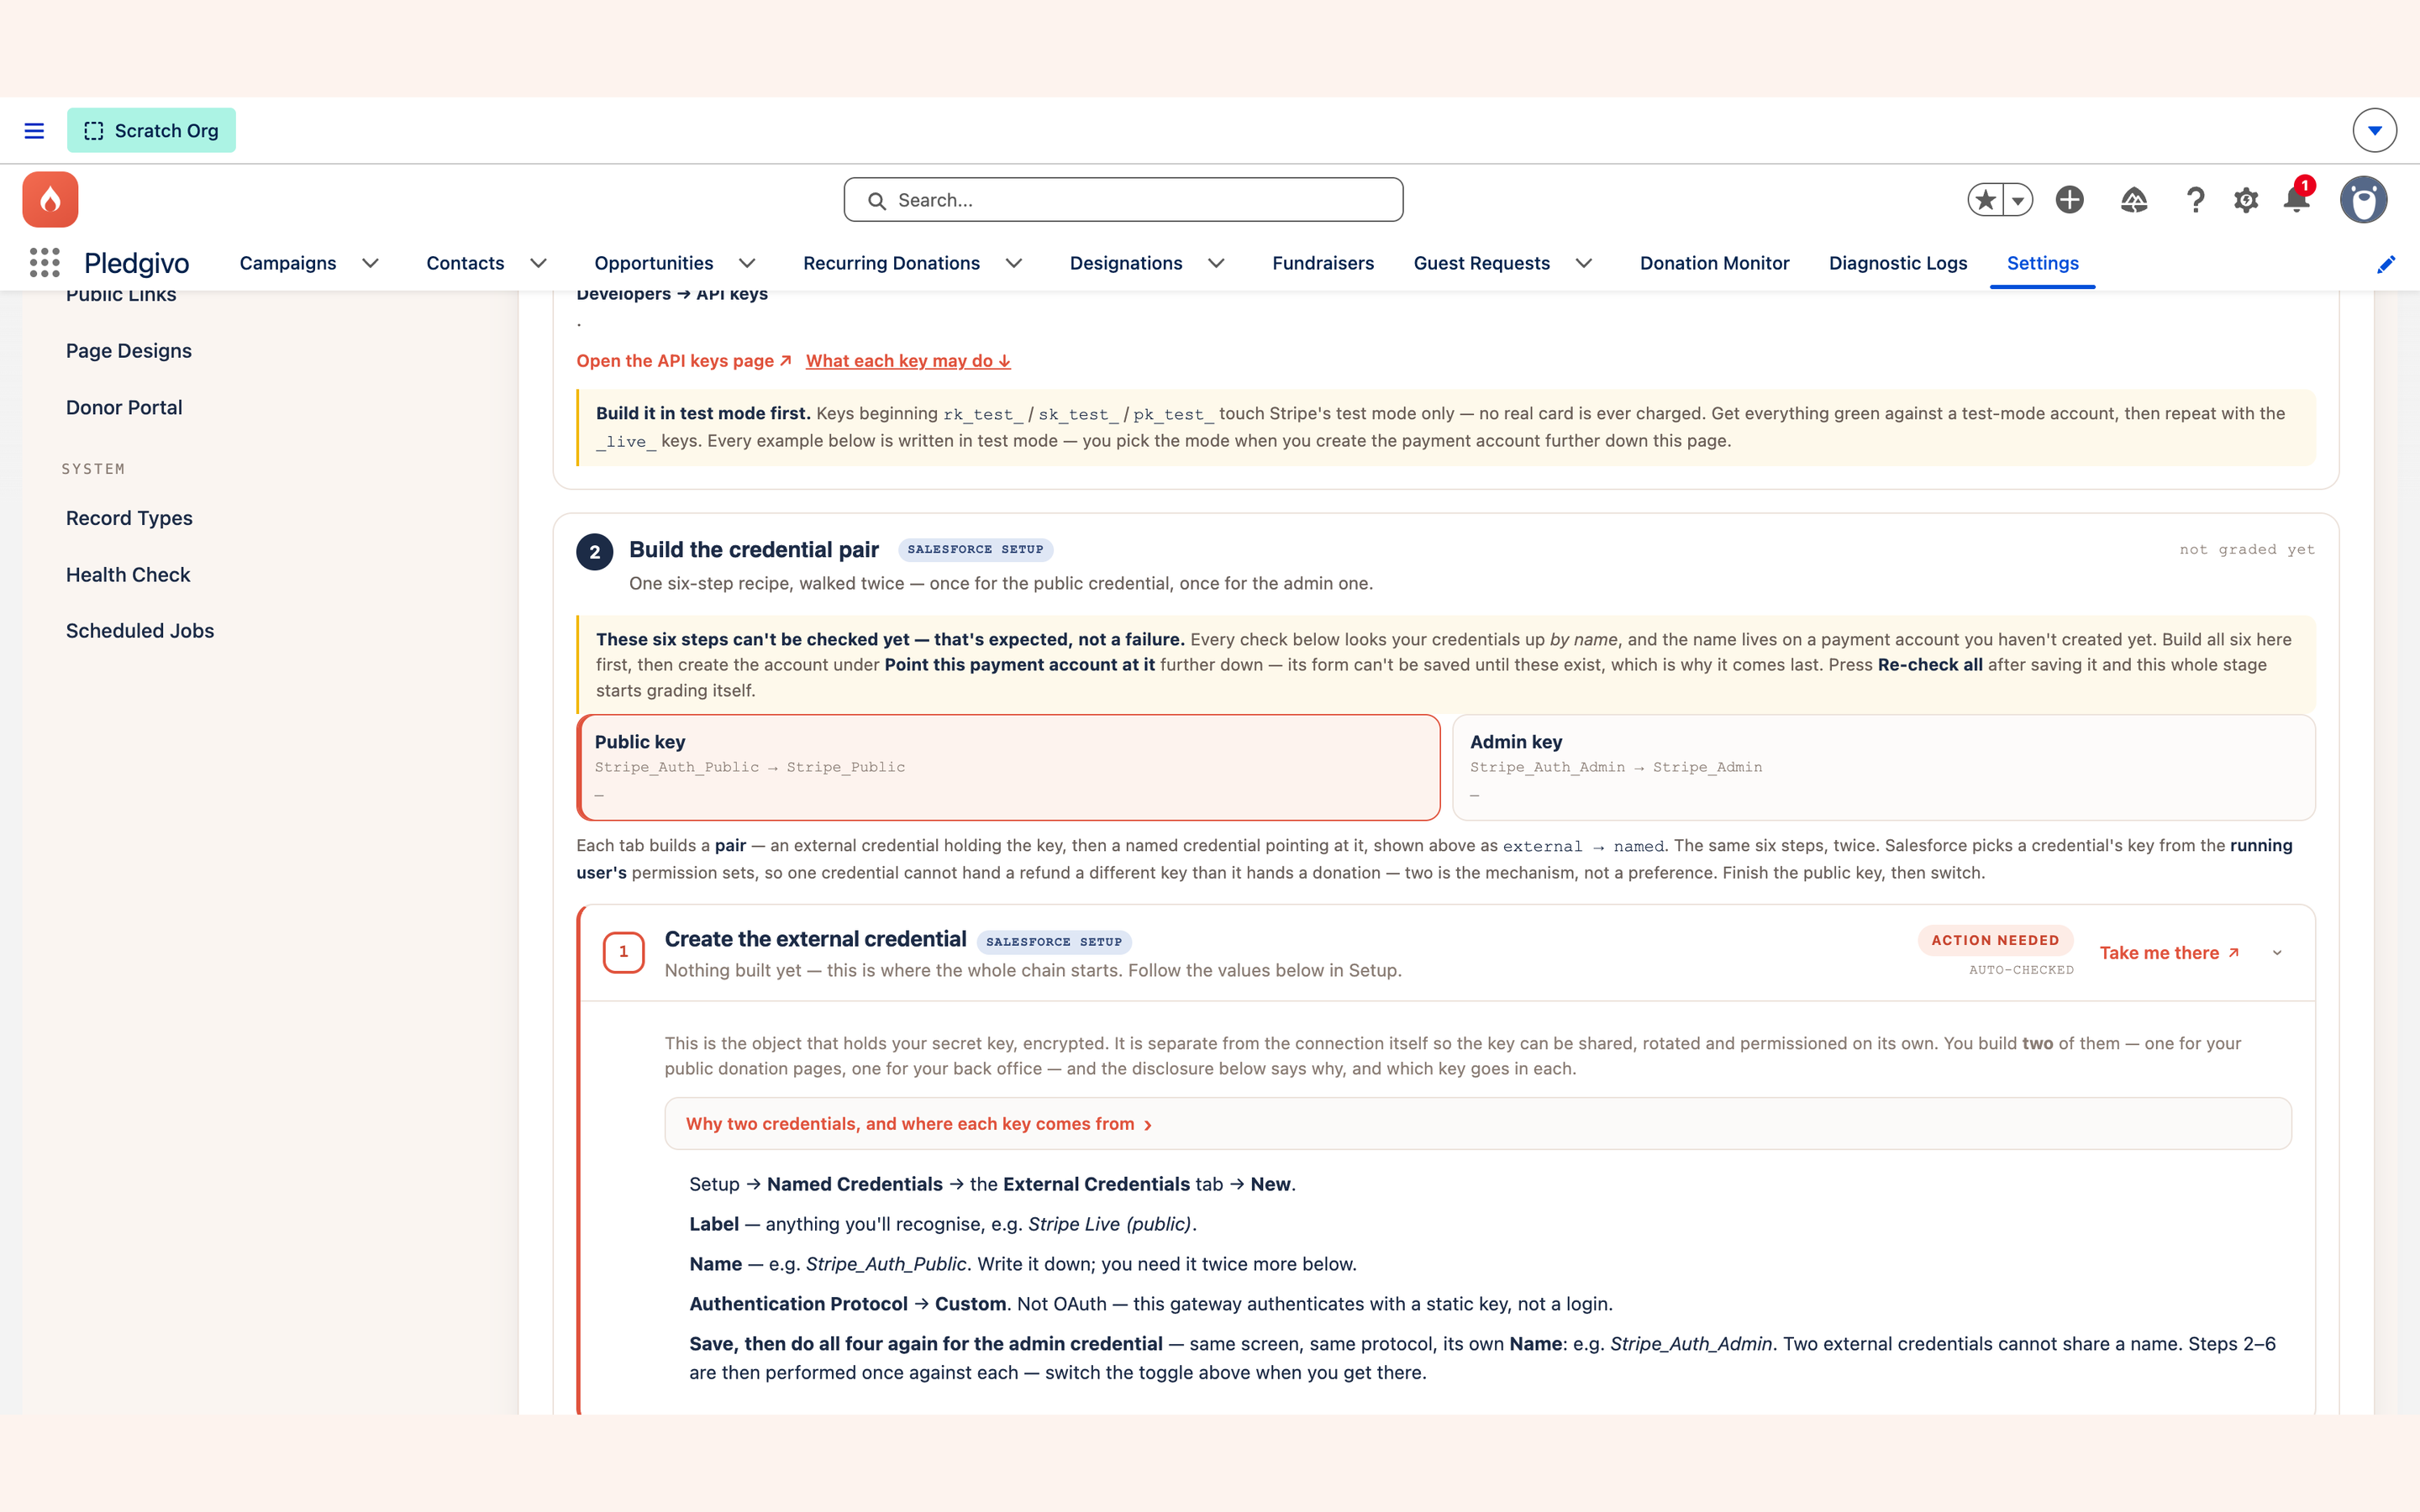Switch to the Admin key credential card
This screenshot has width=2420, height=1512.
[1884, 767]
